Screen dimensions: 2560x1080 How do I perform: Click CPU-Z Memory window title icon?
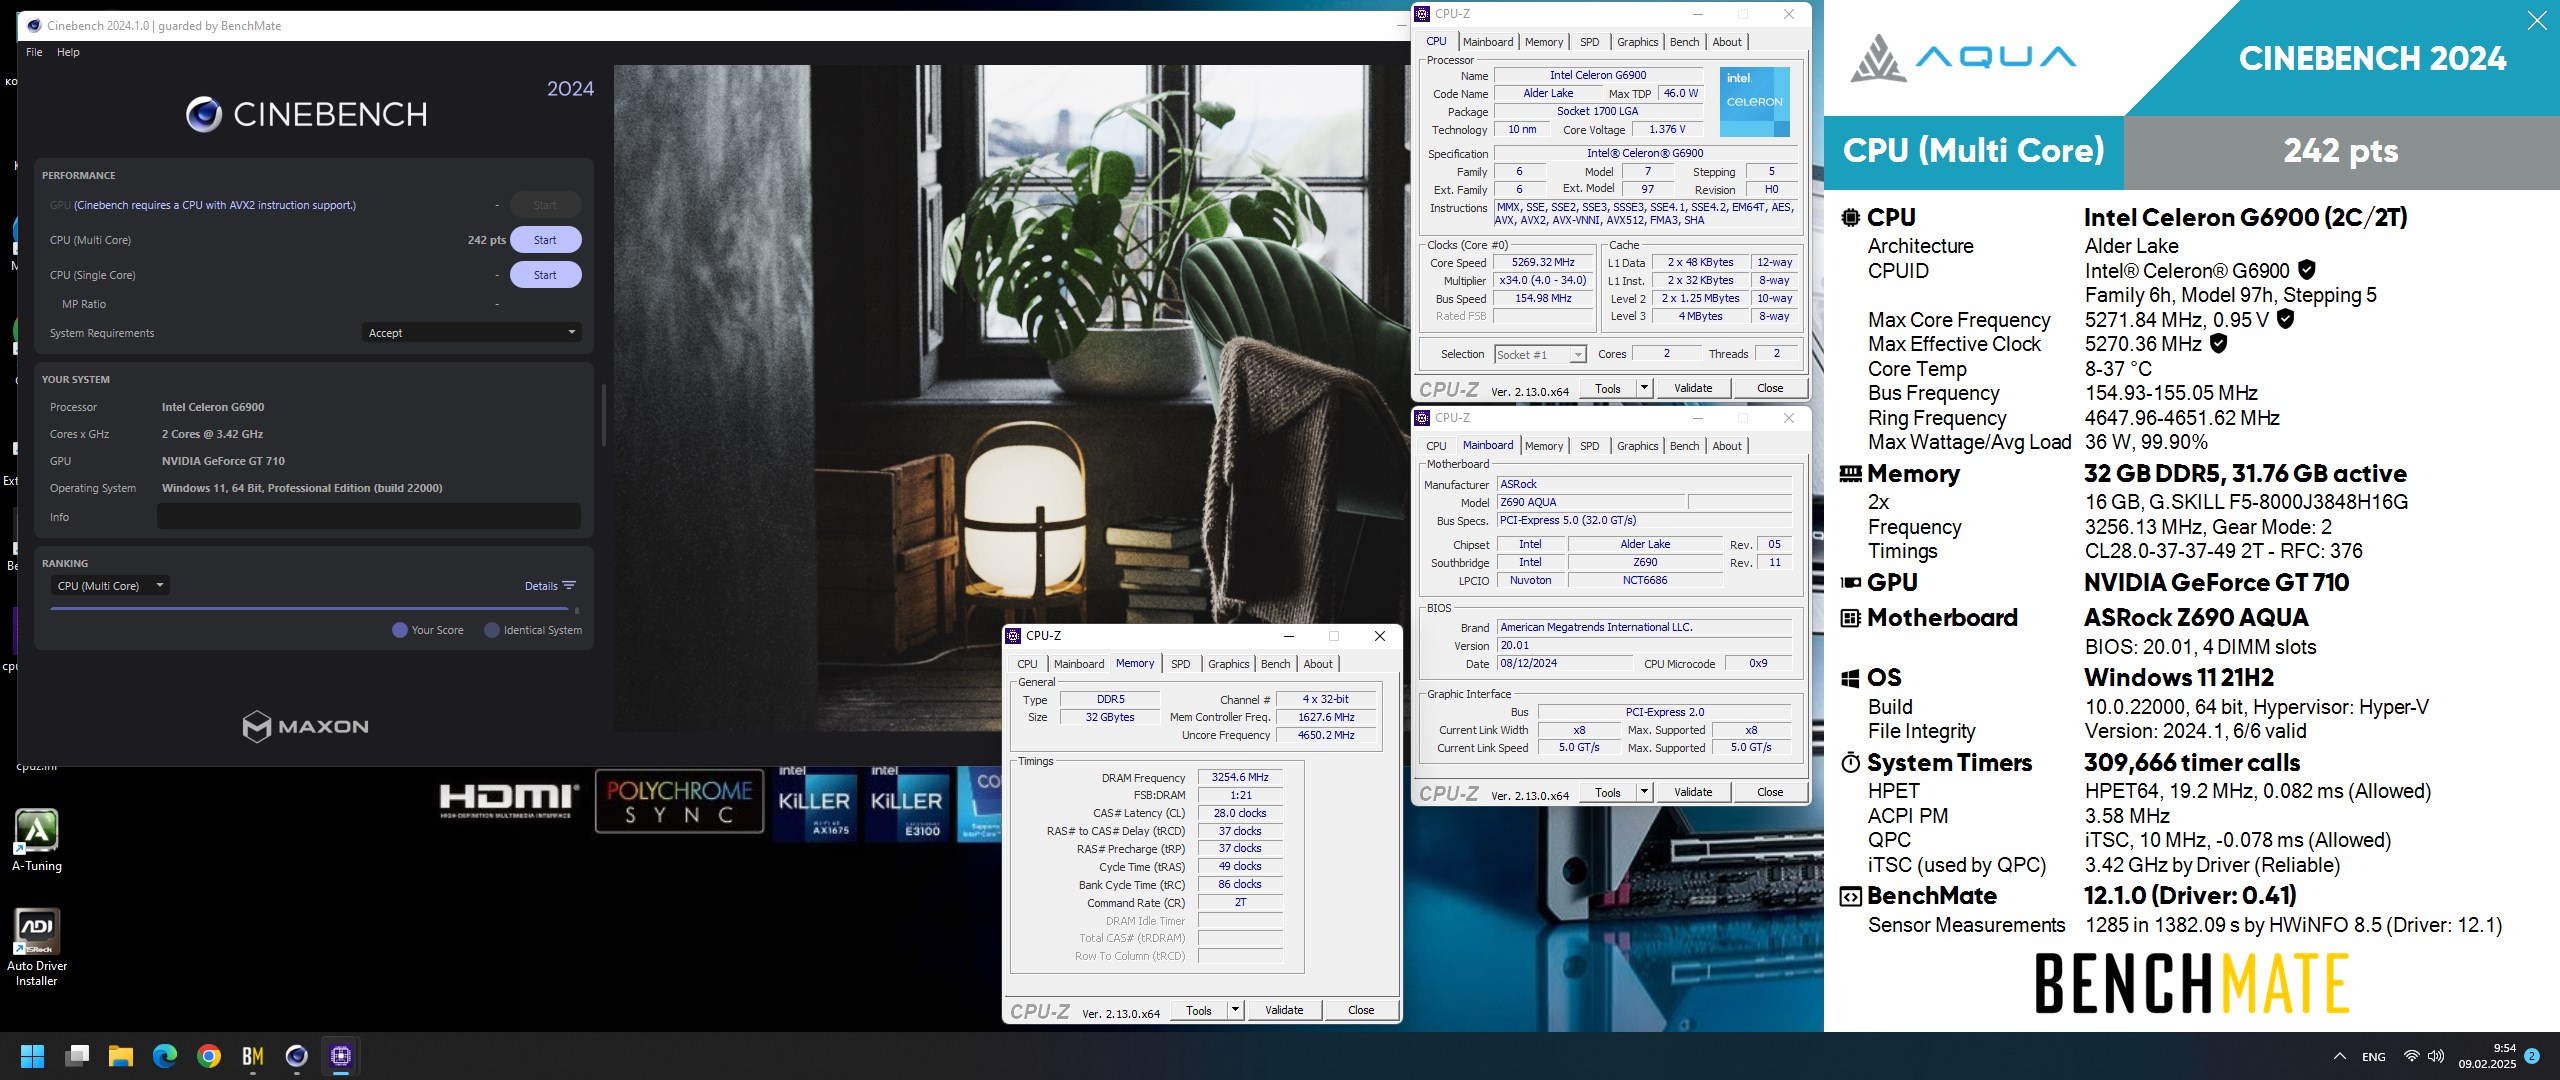(x=1013, y=636)
